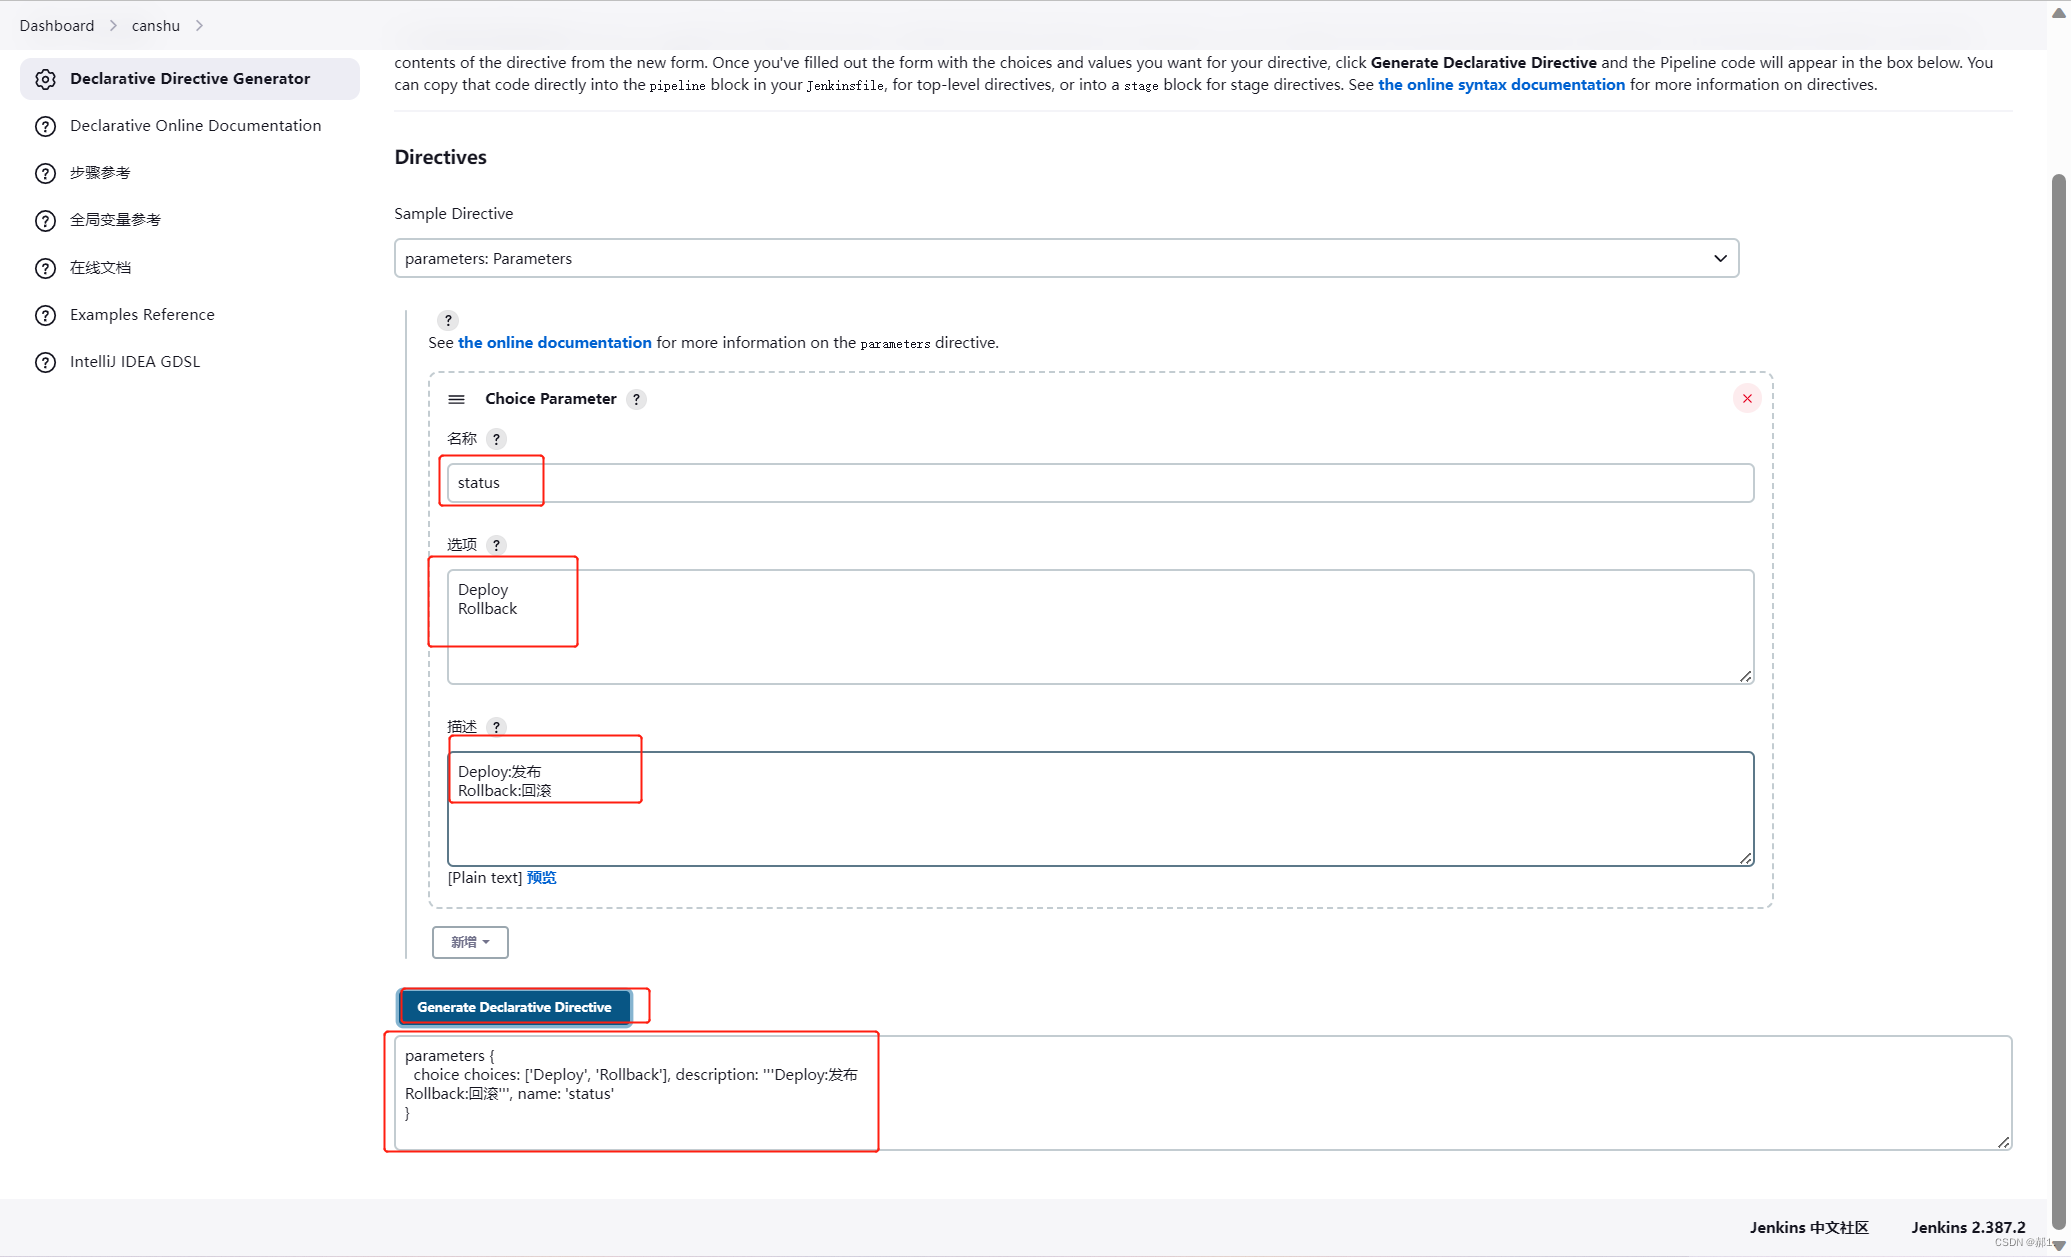Click help icon beside Choice Parameter title

pos(636,399)
